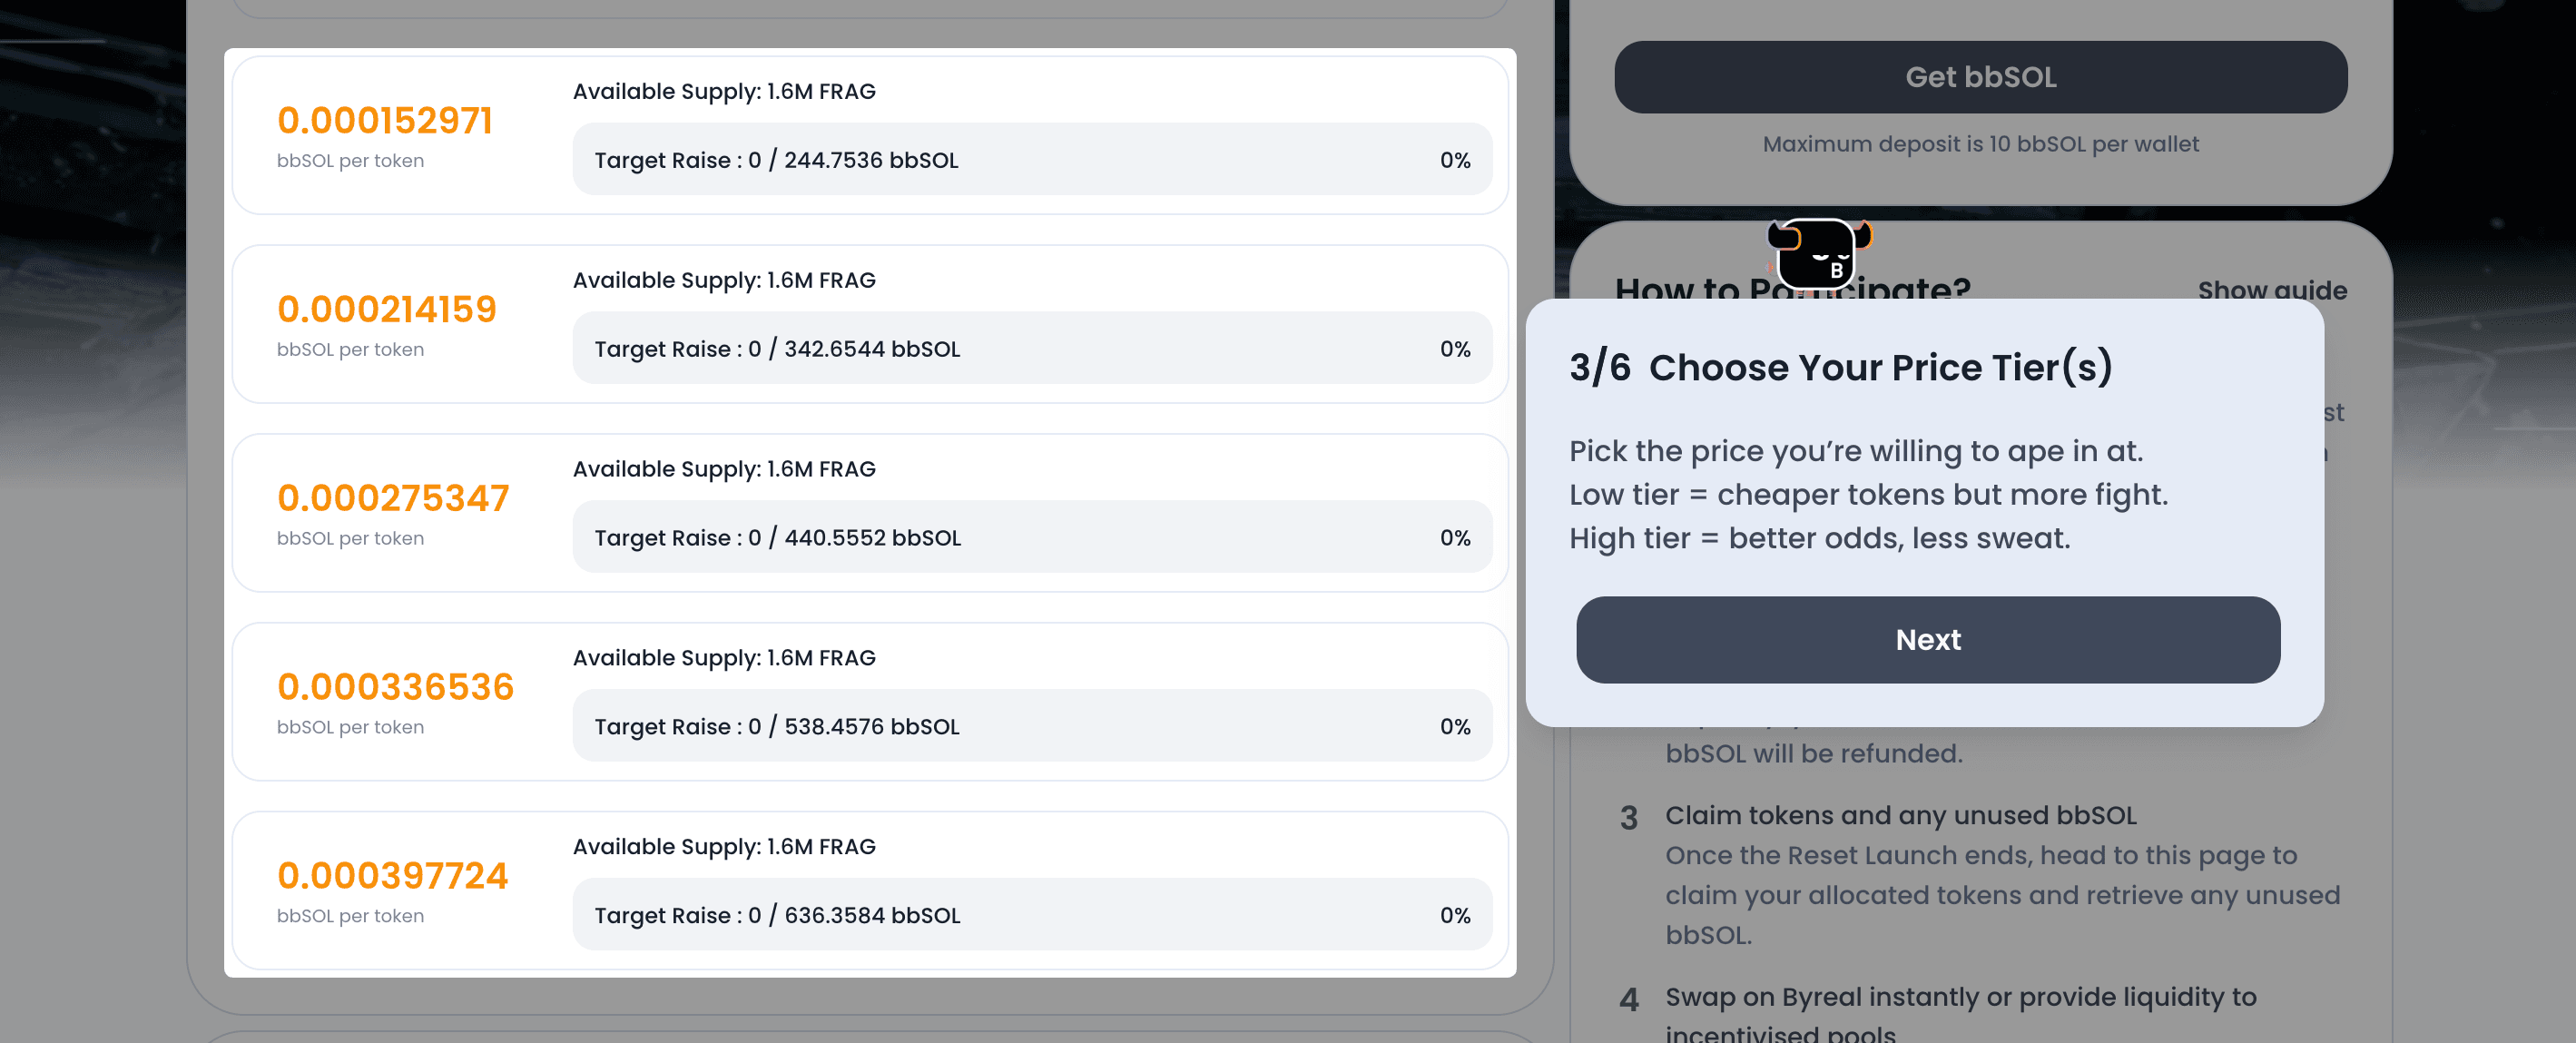
Task: Open the Show guide link
Action: (x=2271, y=291)
